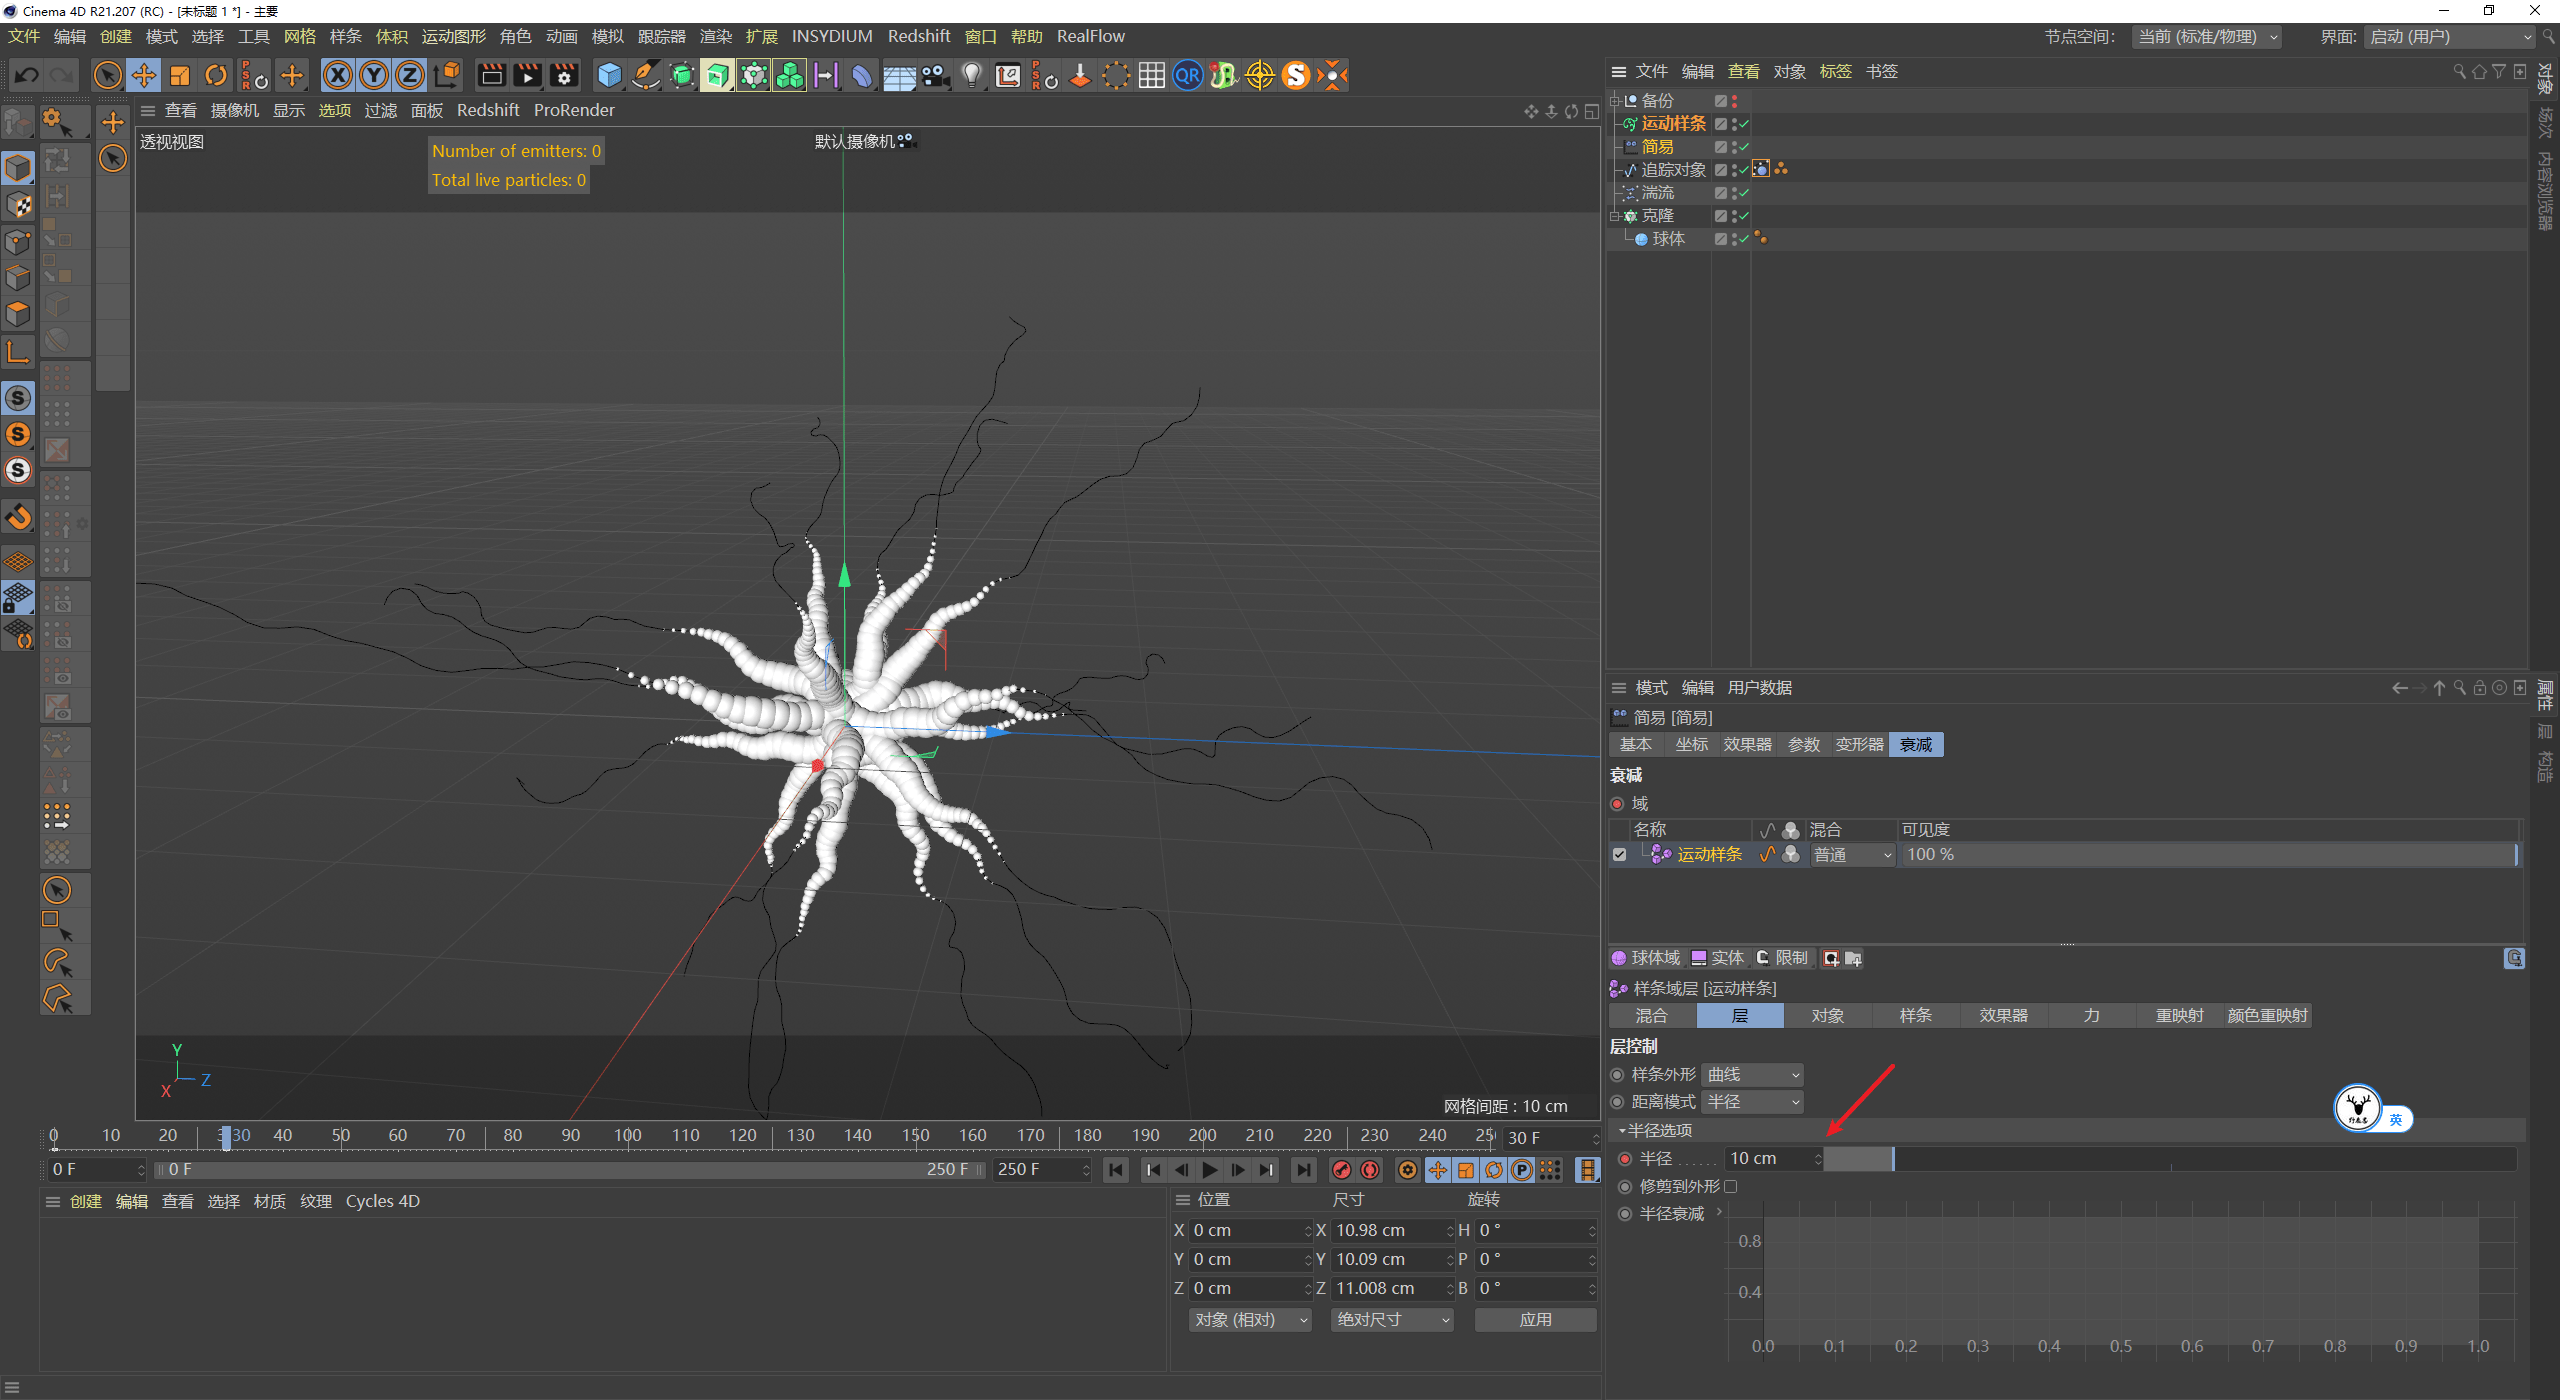Expand the 备份 object in the object manager
Screen dimensions: 2560x1400
pos(1616,100)
